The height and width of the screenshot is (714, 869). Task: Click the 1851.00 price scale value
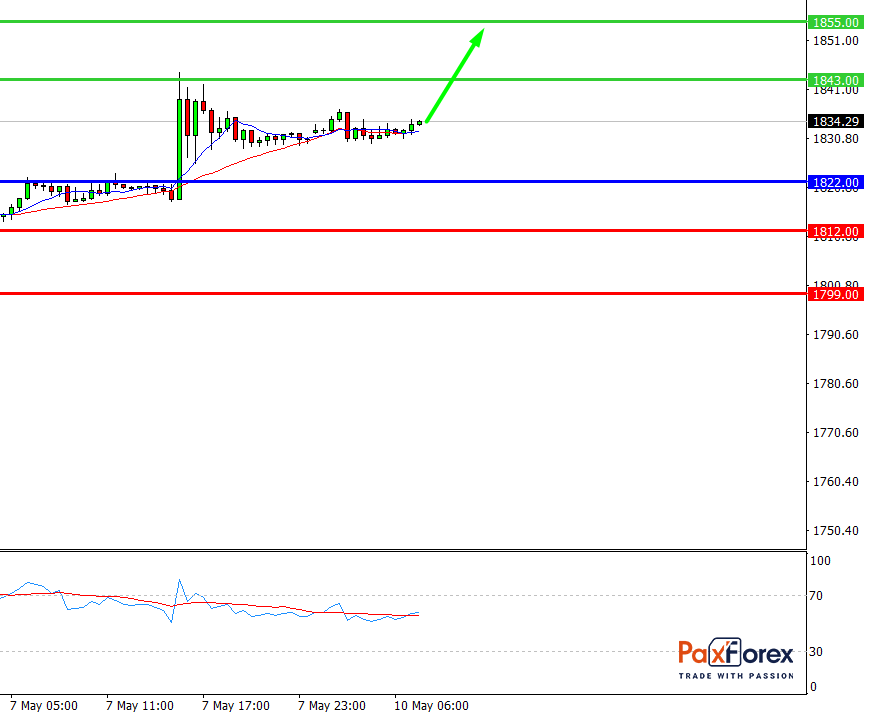pyautogui.click(x=836, y=40)
